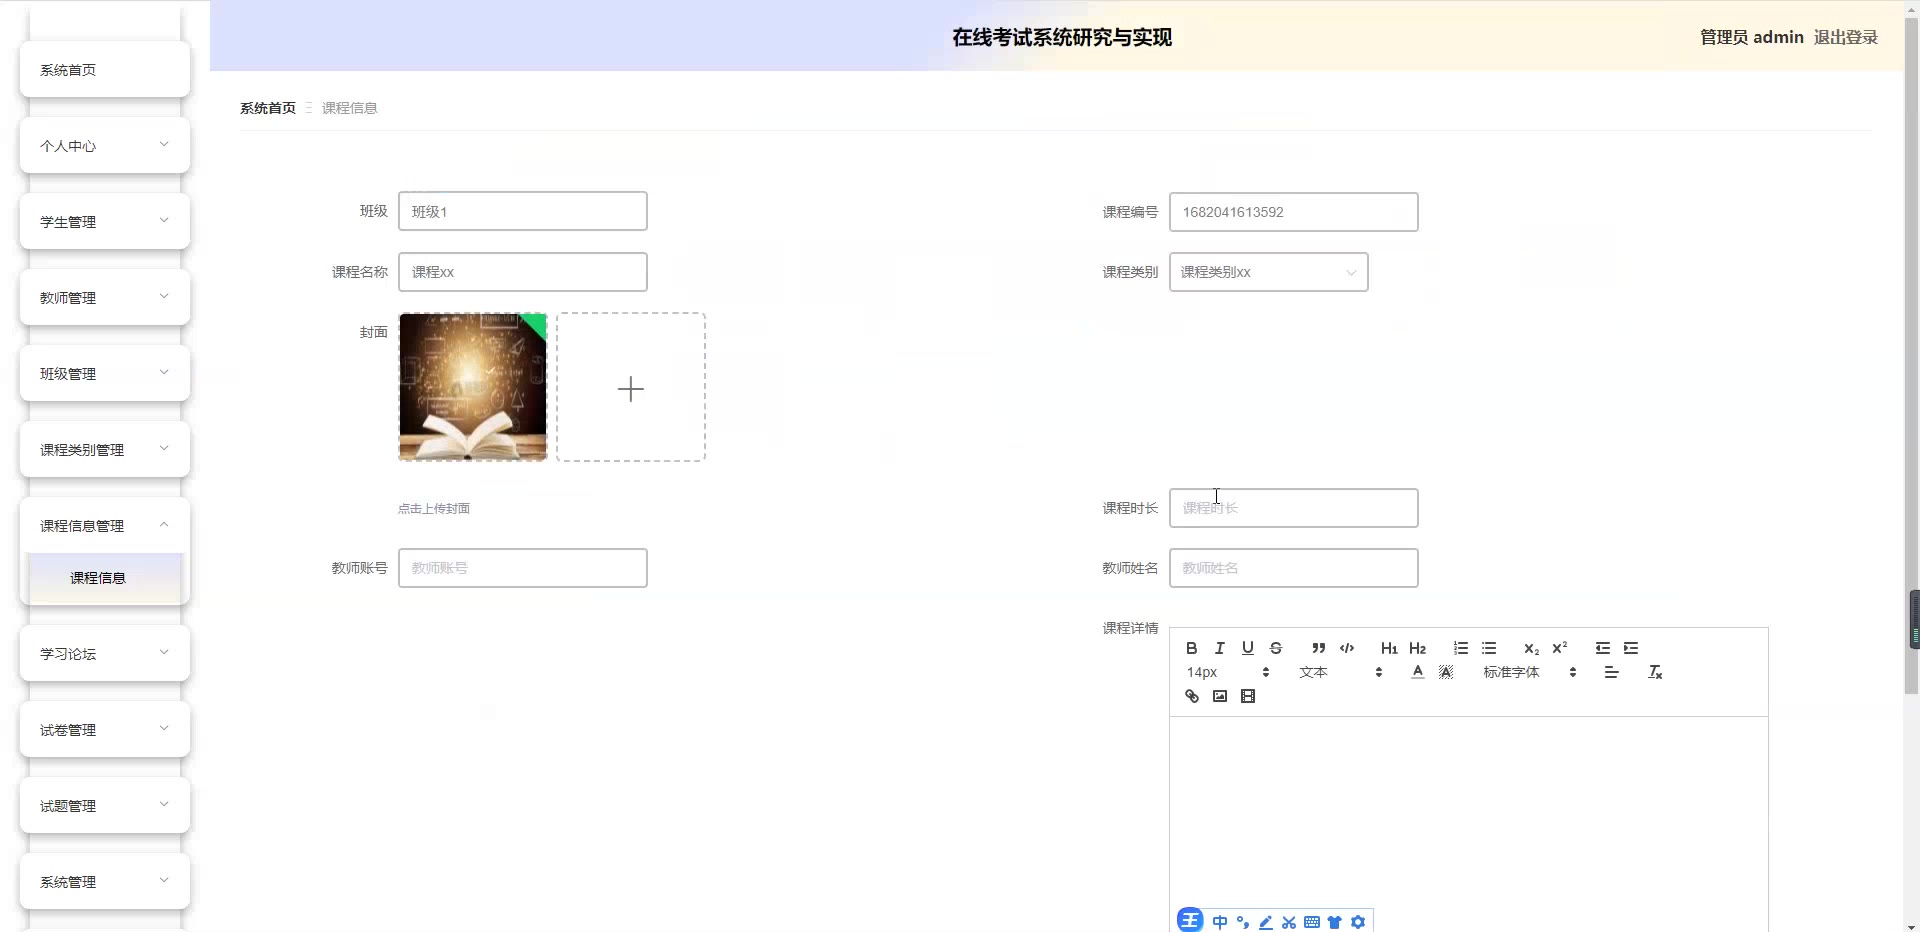Pick a text color with the A icon
The height and width of the screenshot is (932, 1920).
pos(1417,672)
